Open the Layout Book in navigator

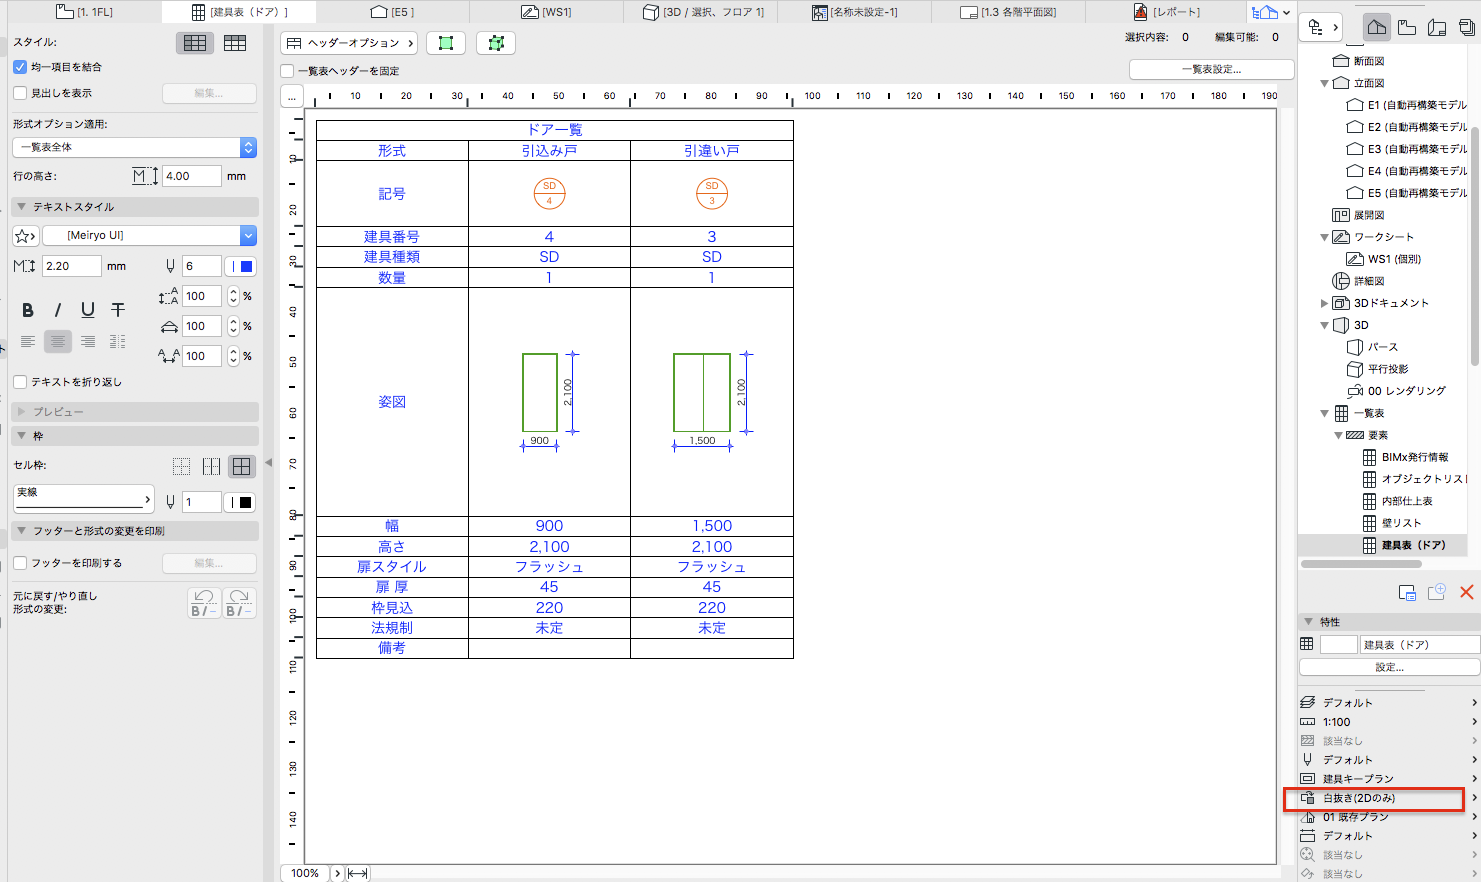tap(1437, 27)
